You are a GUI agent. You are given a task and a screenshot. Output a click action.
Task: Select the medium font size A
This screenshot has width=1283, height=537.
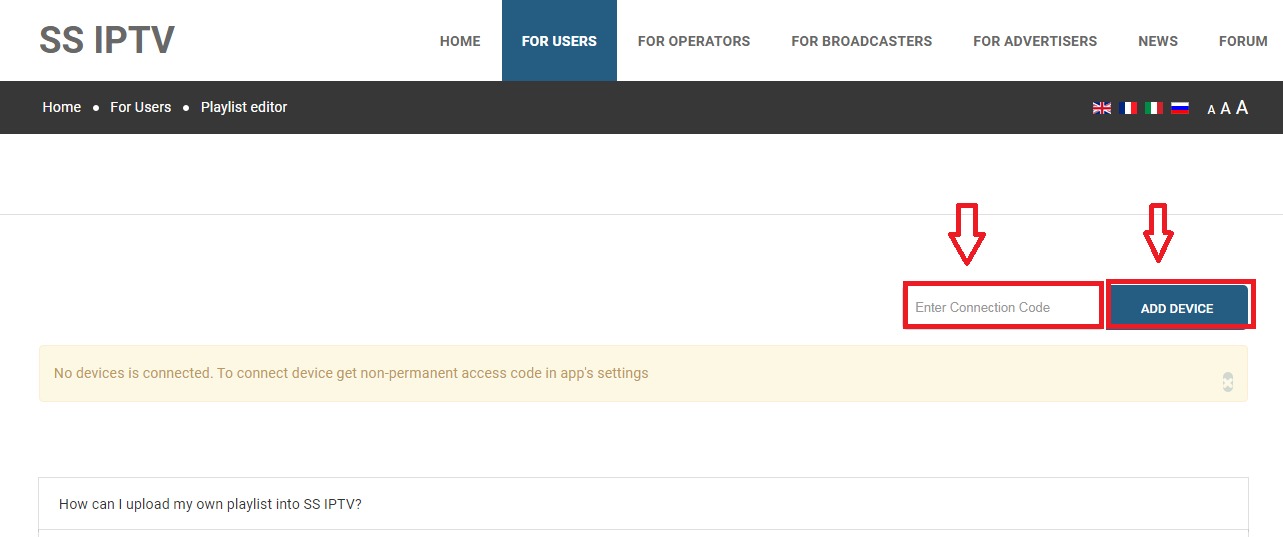point(1225,109)
